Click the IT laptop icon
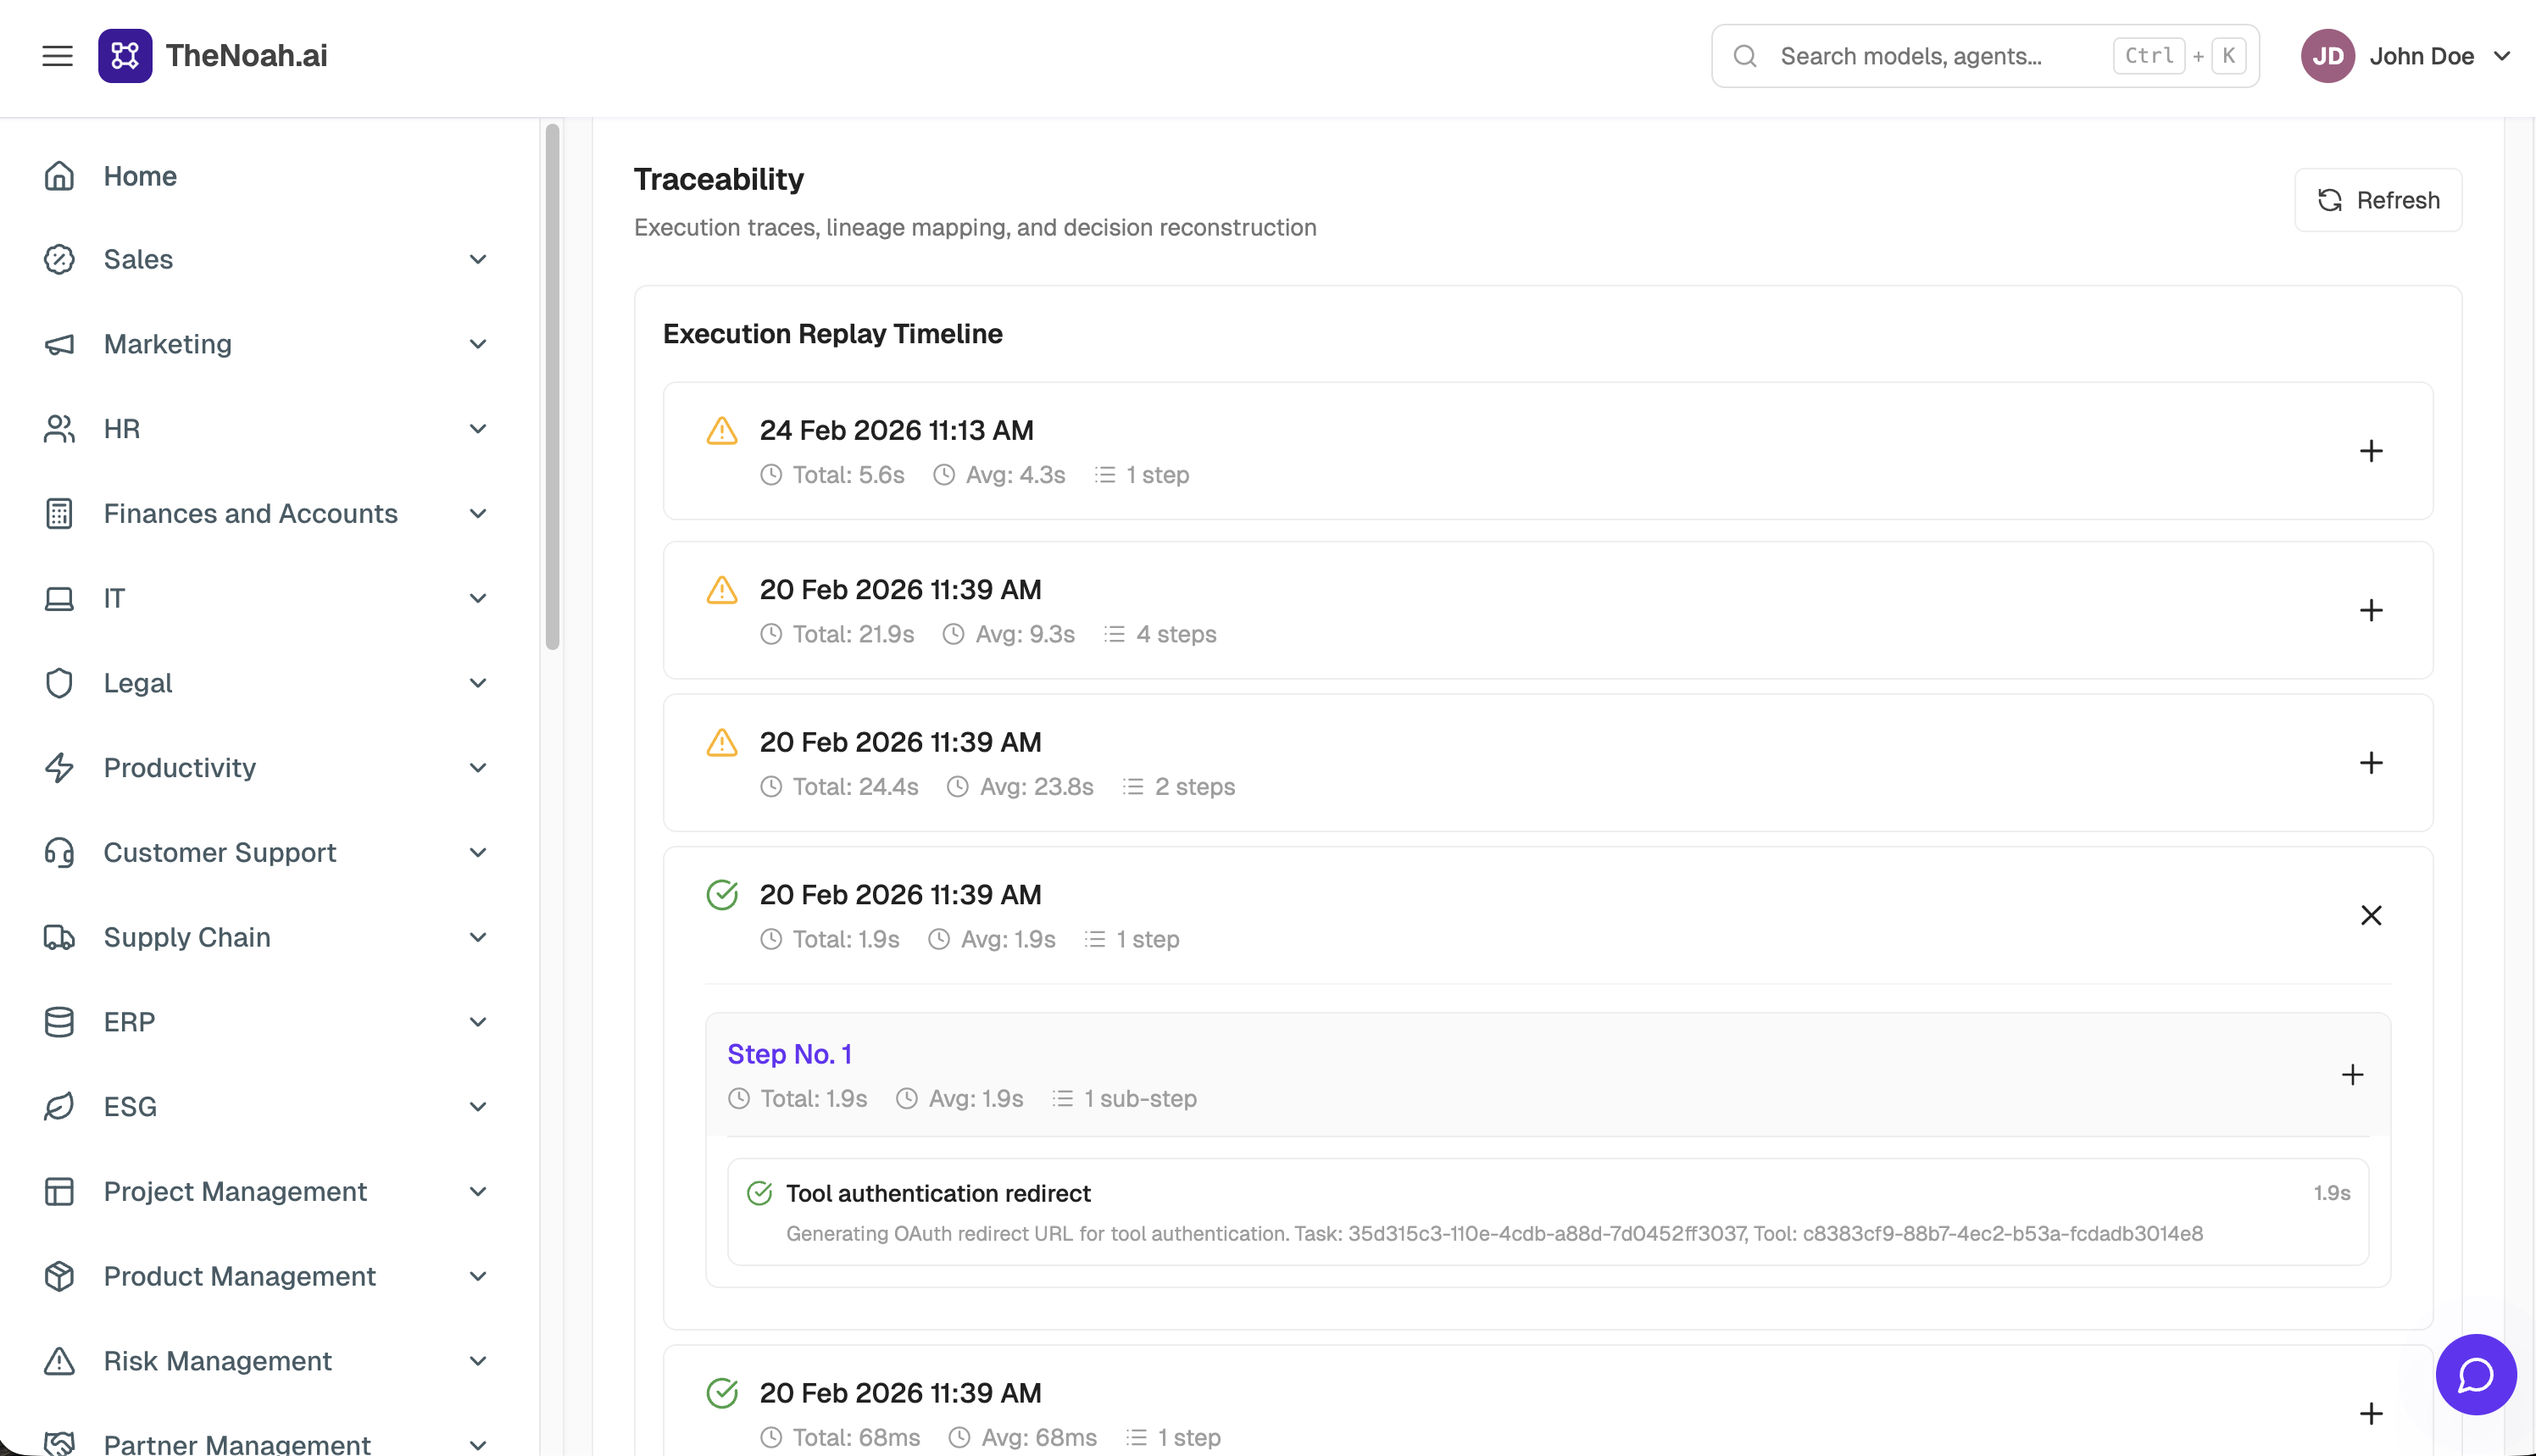 click(x=59, y=598)
